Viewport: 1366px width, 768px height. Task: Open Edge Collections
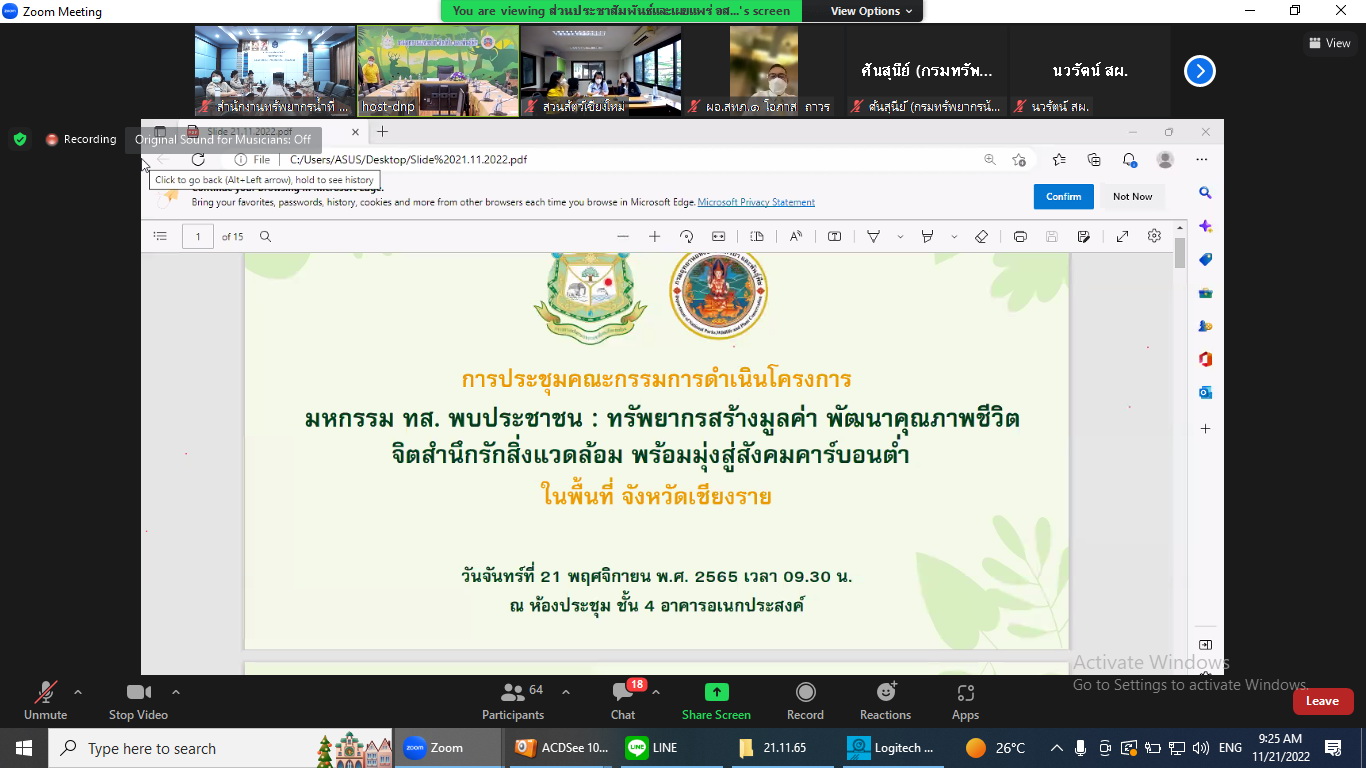1094,160
